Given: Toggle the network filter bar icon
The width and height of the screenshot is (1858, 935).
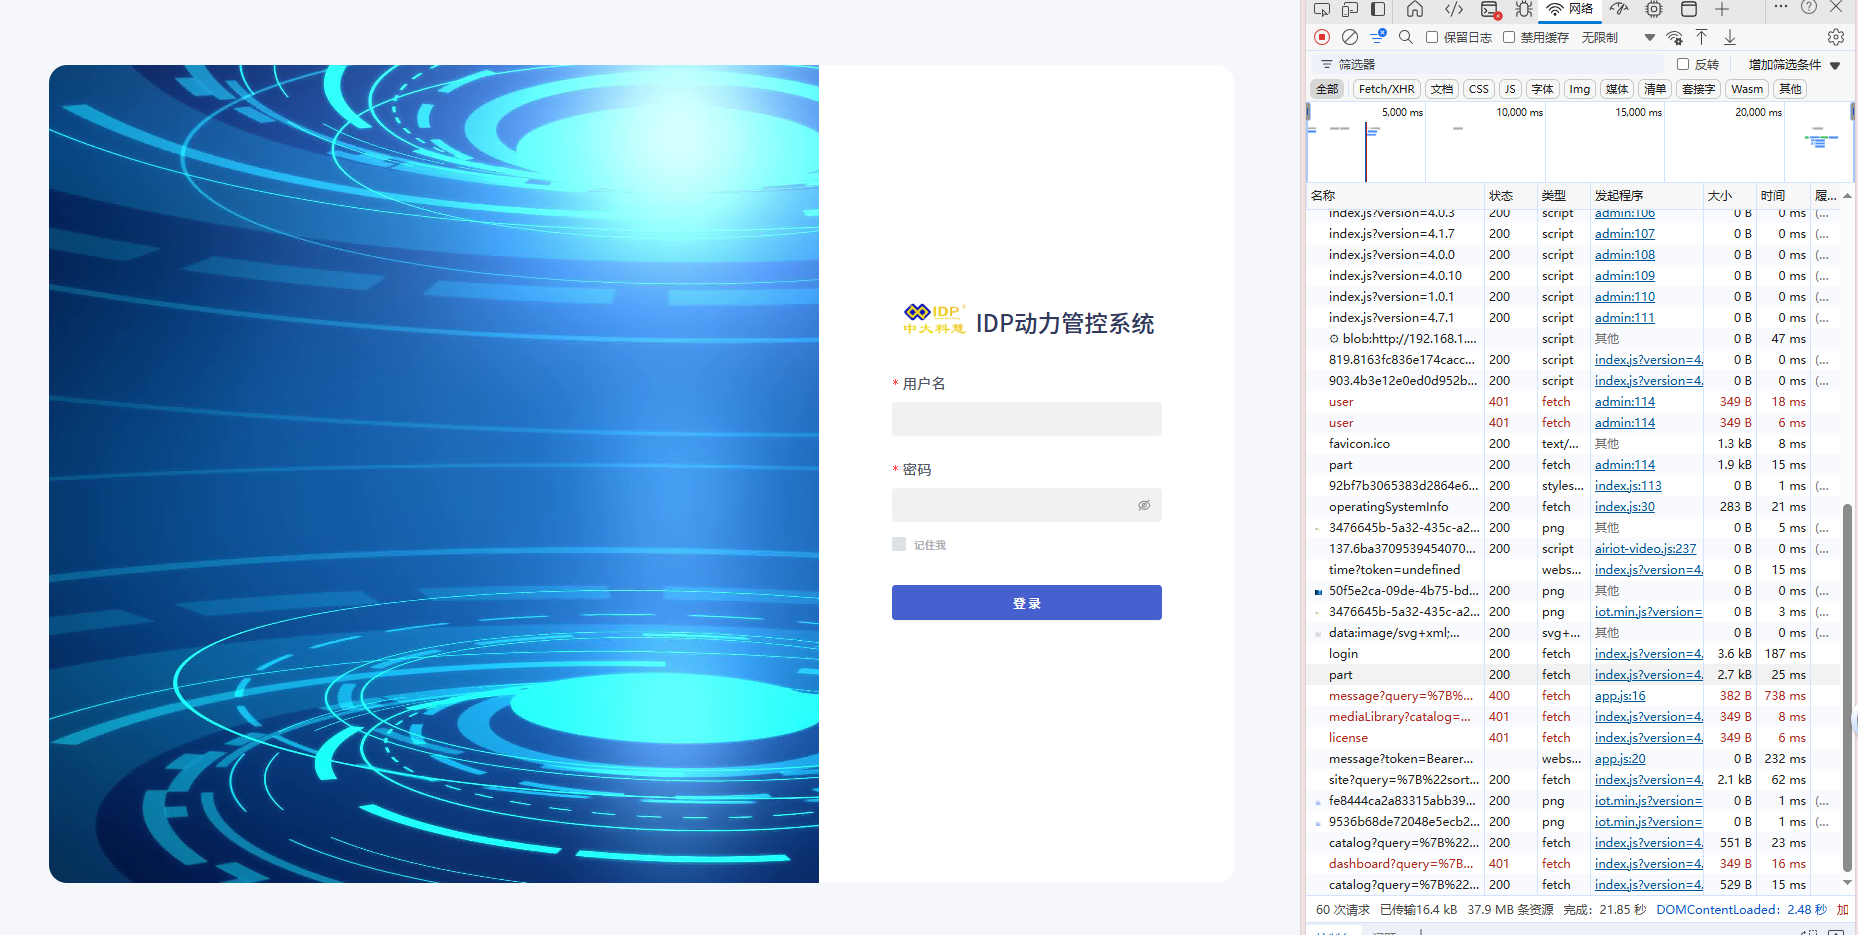Looking at the screenshot, I should [1378, 36].
